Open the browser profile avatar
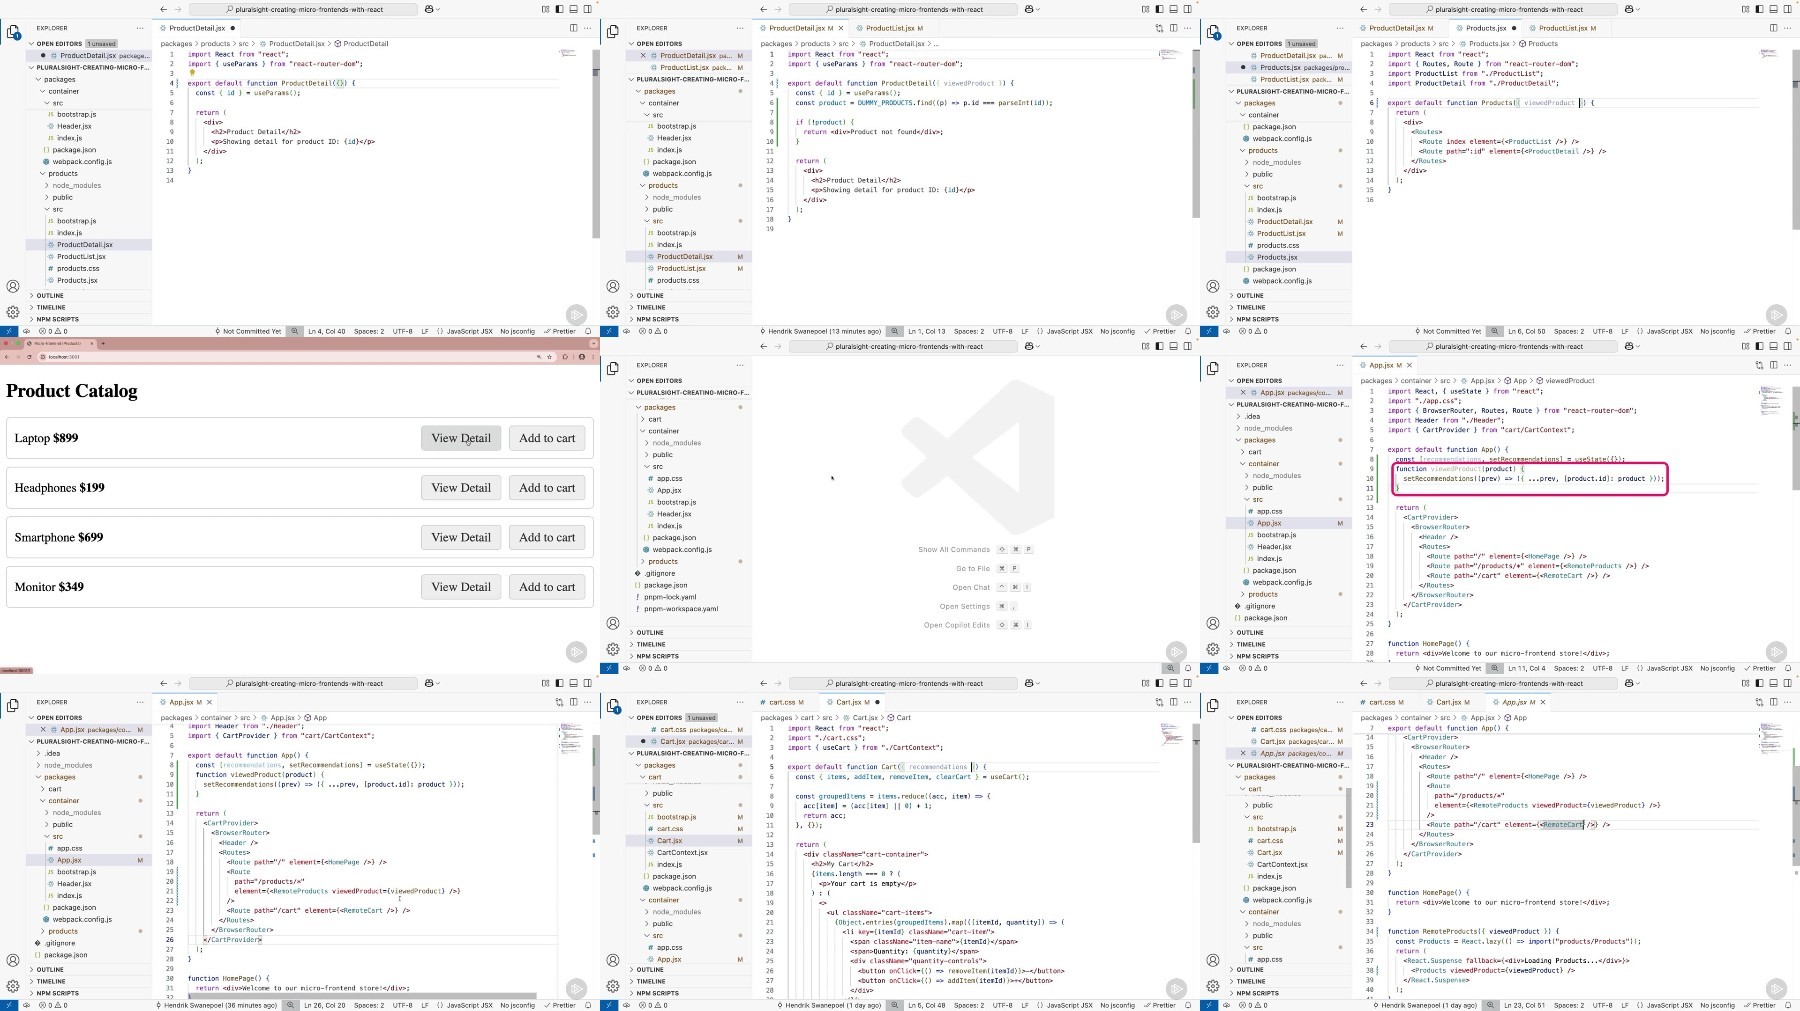Image resolution: width=1800 pixels, height=1011 pixels. 582,357
